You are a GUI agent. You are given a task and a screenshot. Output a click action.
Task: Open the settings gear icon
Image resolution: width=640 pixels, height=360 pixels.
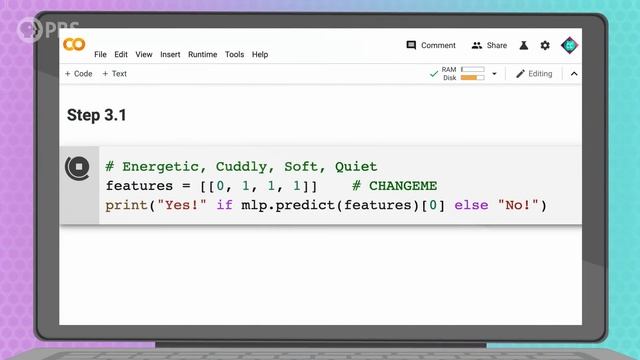click(x=545, y=45)
